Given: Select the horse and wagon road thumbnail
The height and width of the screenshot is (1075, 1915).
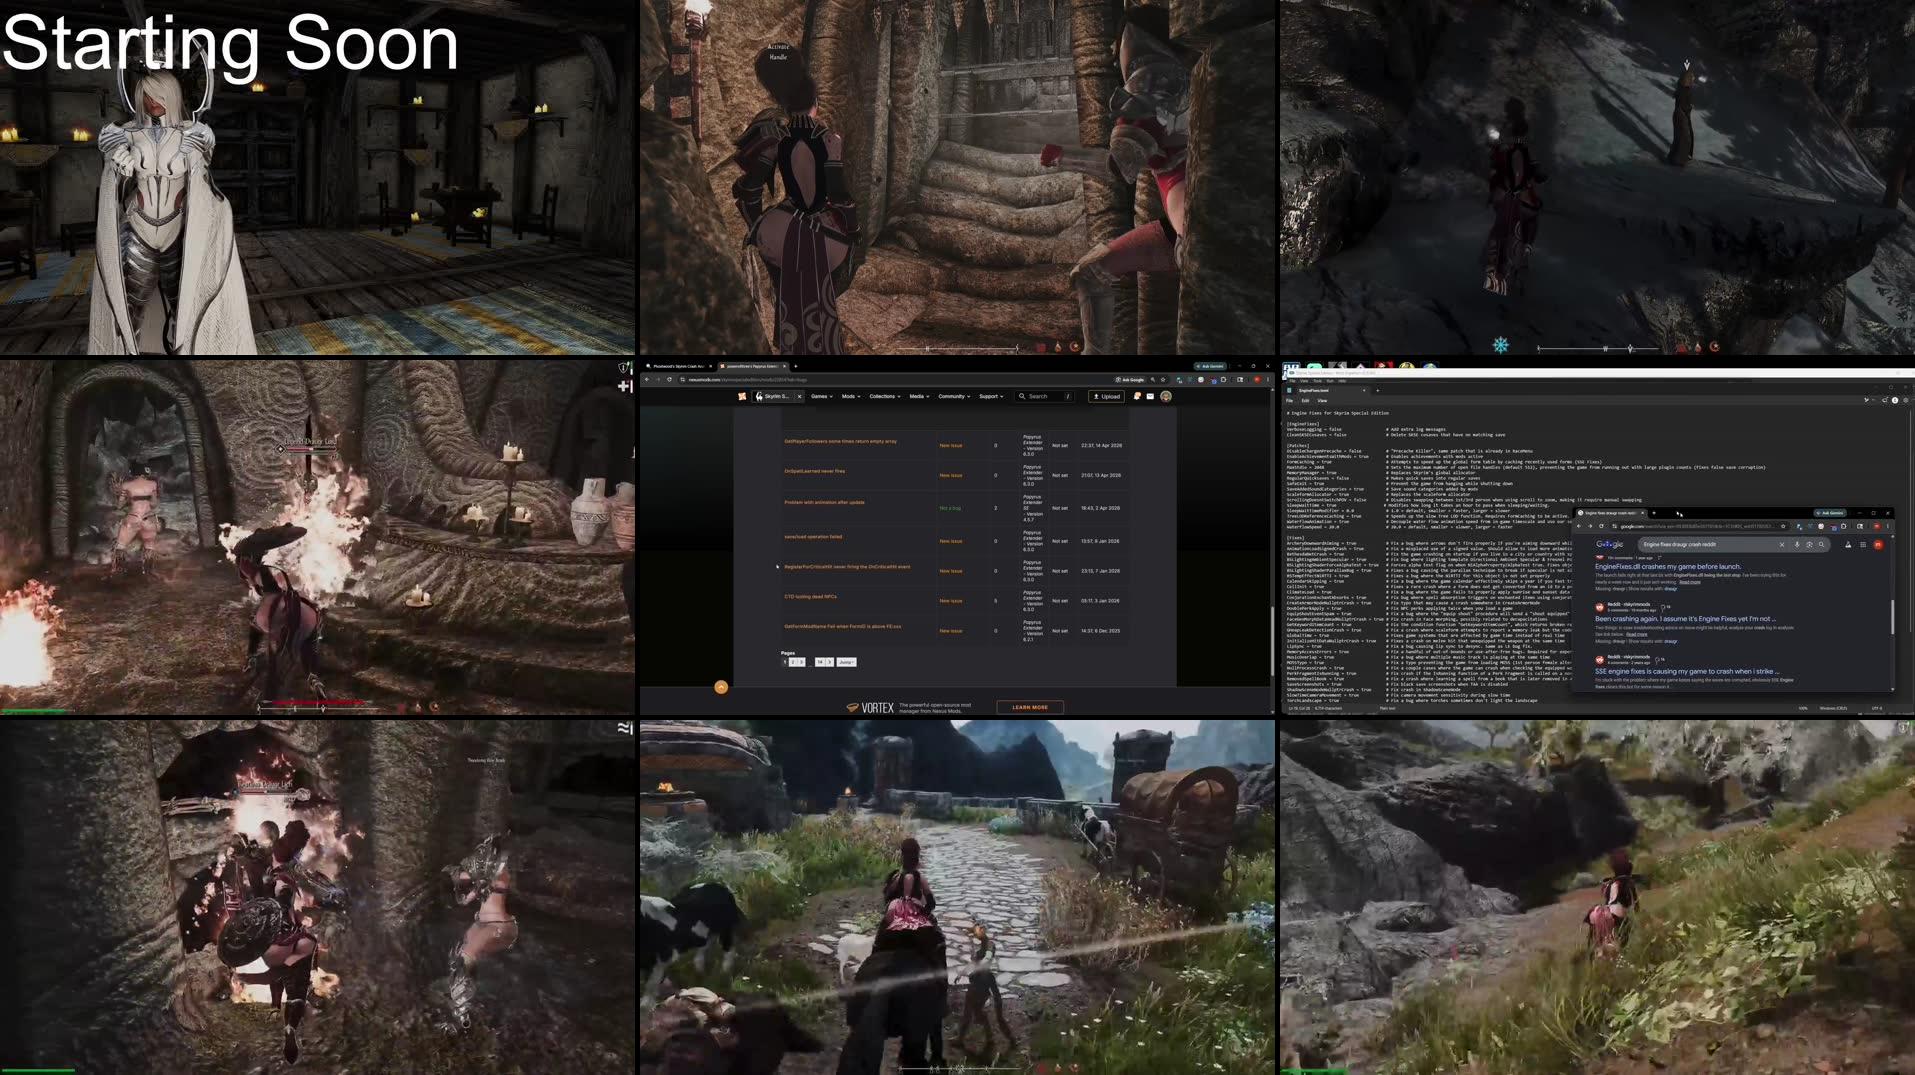Looking at the screenshot, I should 957,897.
